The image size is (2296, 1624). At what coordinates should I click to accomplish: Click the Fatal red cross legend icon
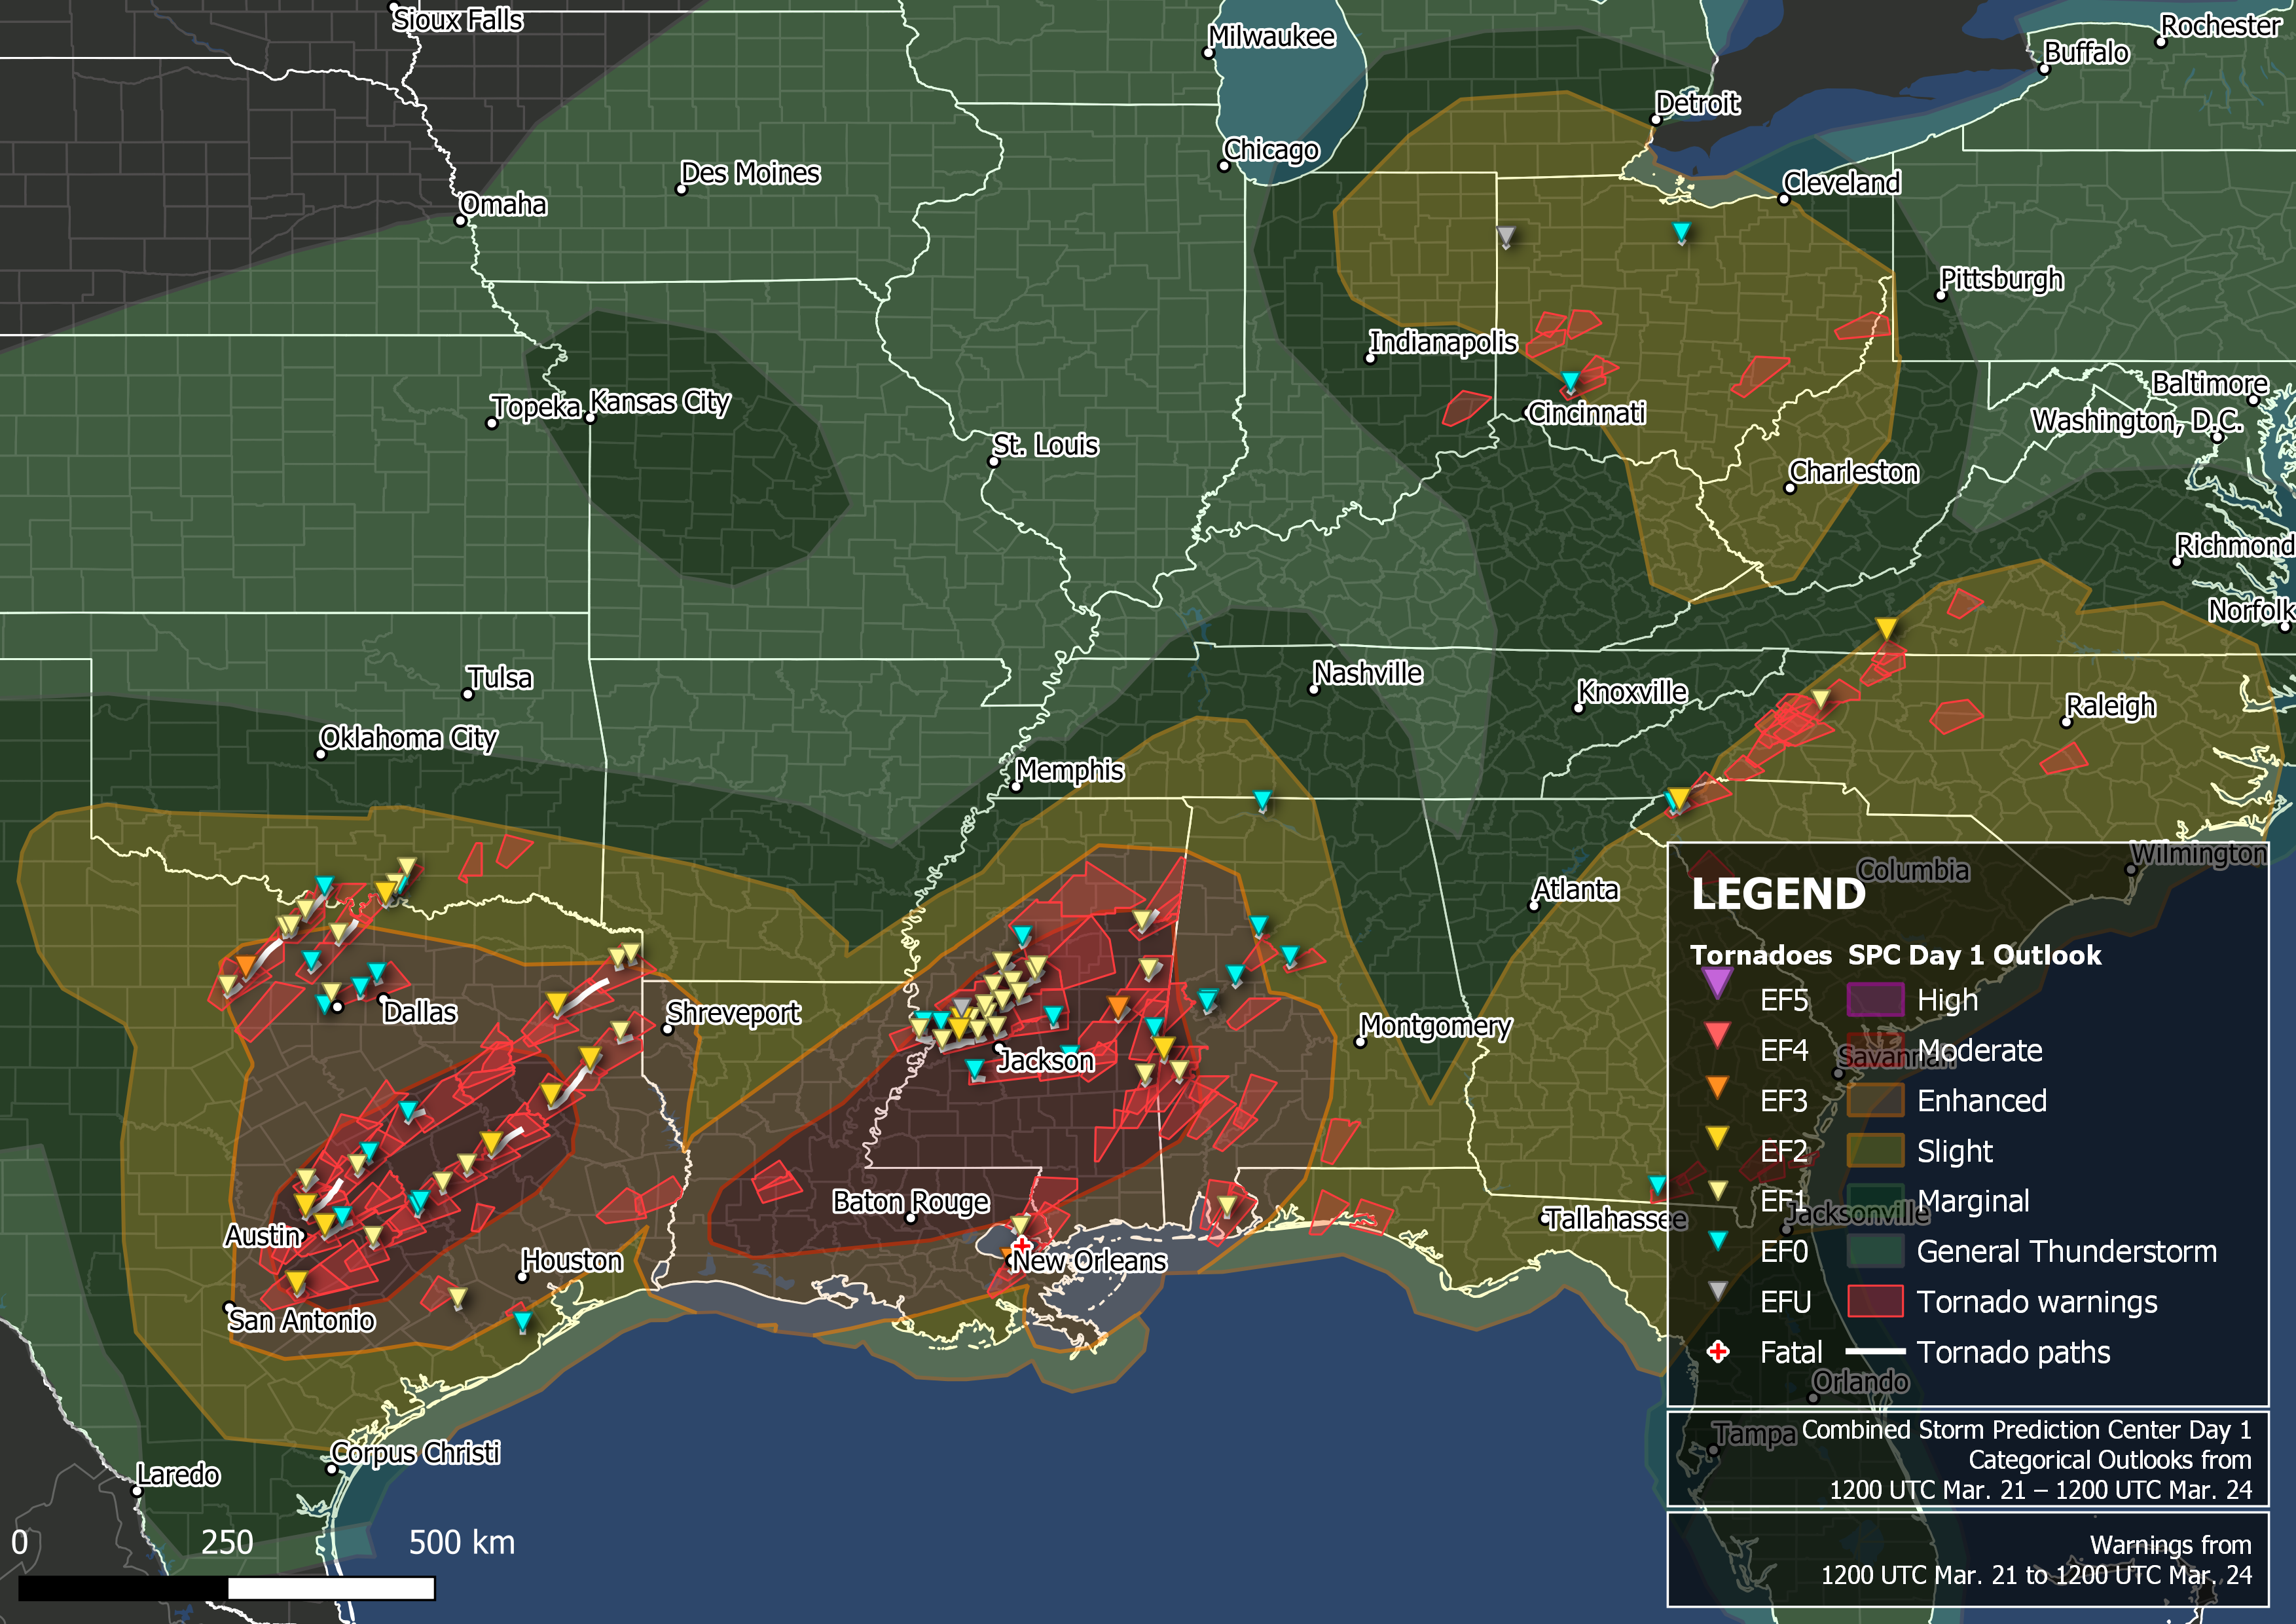pyautogui.click(x=1718, y=1352)
